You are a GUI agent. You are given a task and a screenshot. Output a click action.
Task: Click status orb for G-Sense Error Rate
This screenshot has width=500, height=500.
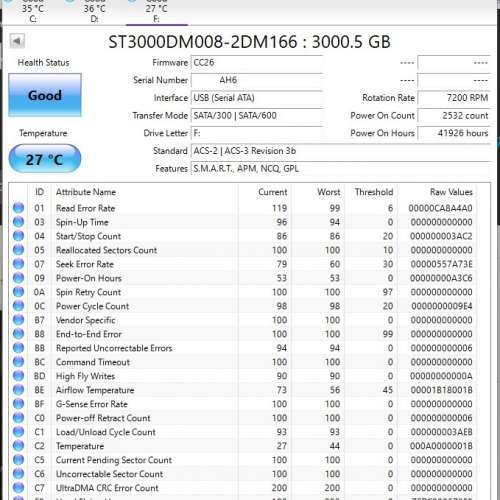pos(19,404)
